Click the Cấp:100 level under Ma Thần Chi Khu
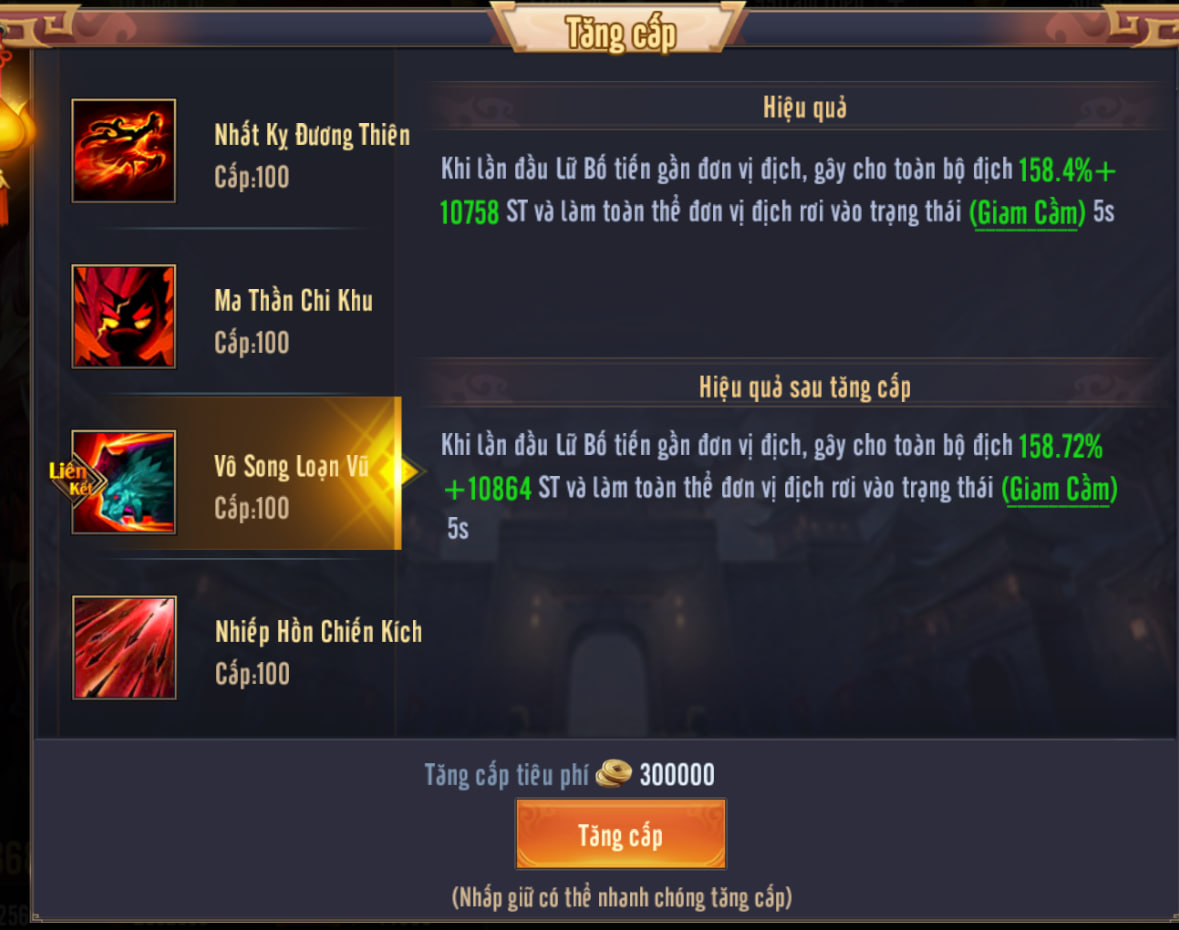 click(252, 343)
